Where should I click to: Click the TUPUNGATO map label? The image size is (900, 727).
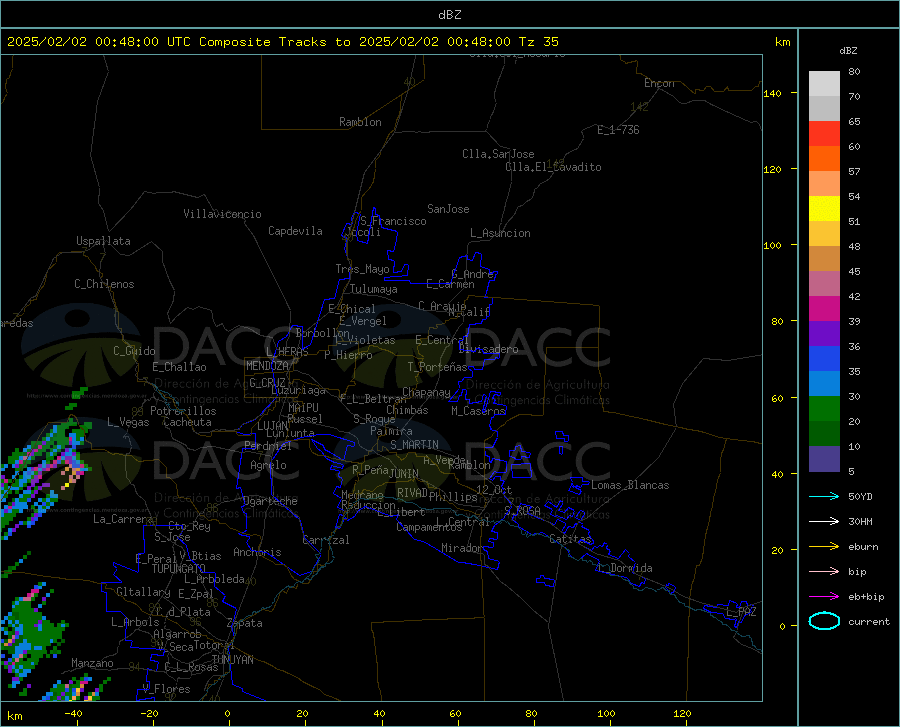click(x=179, y=569)
